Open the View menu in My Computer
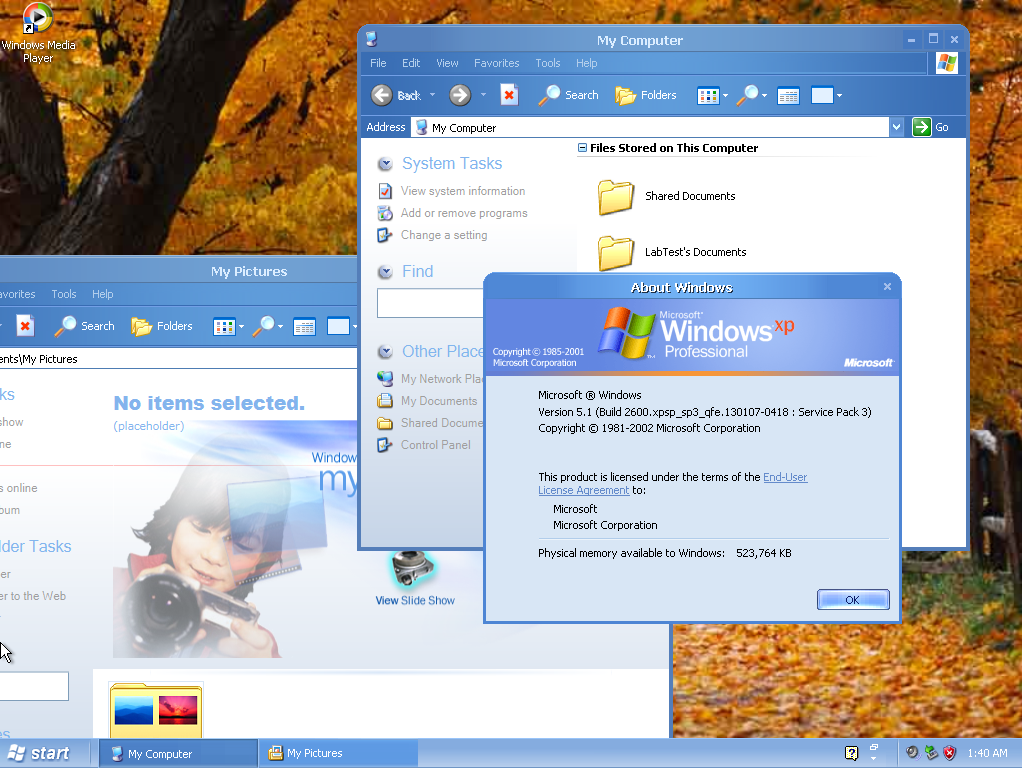Viewport: 1022px width, 768px height. [x=447, y=63]
